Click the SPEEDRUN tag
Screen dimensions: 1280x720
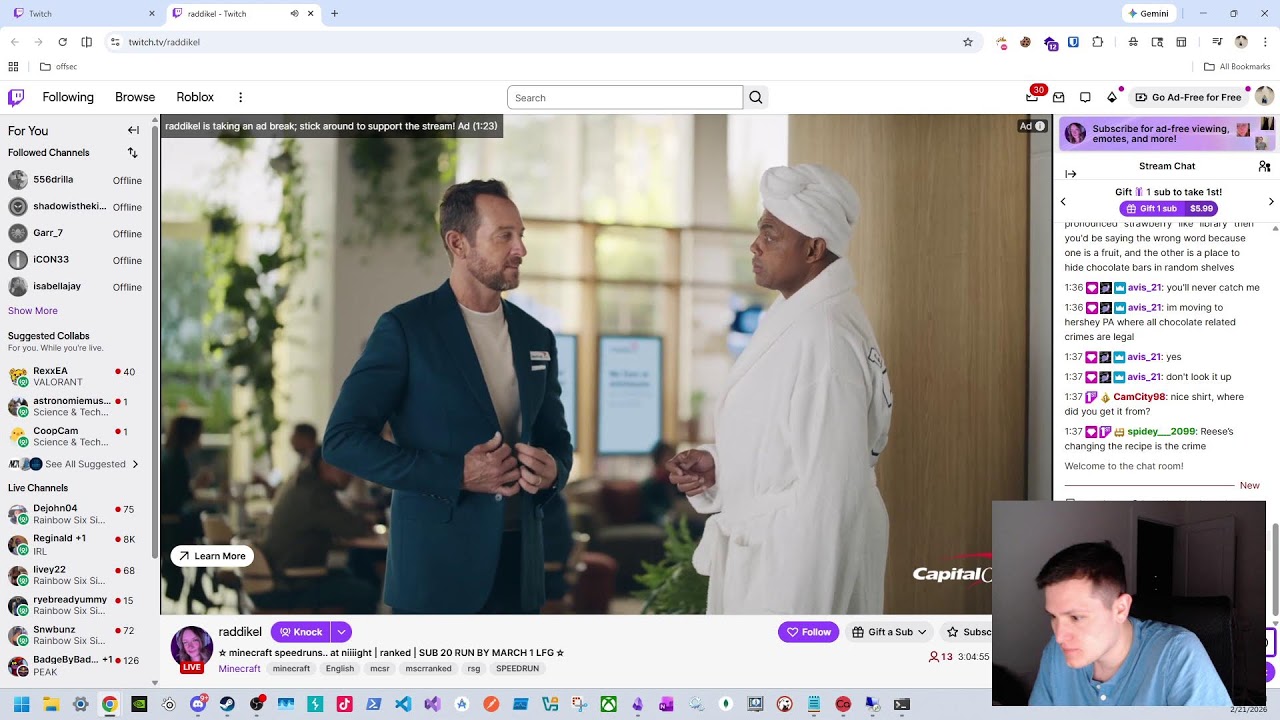(x=517, y=668)
